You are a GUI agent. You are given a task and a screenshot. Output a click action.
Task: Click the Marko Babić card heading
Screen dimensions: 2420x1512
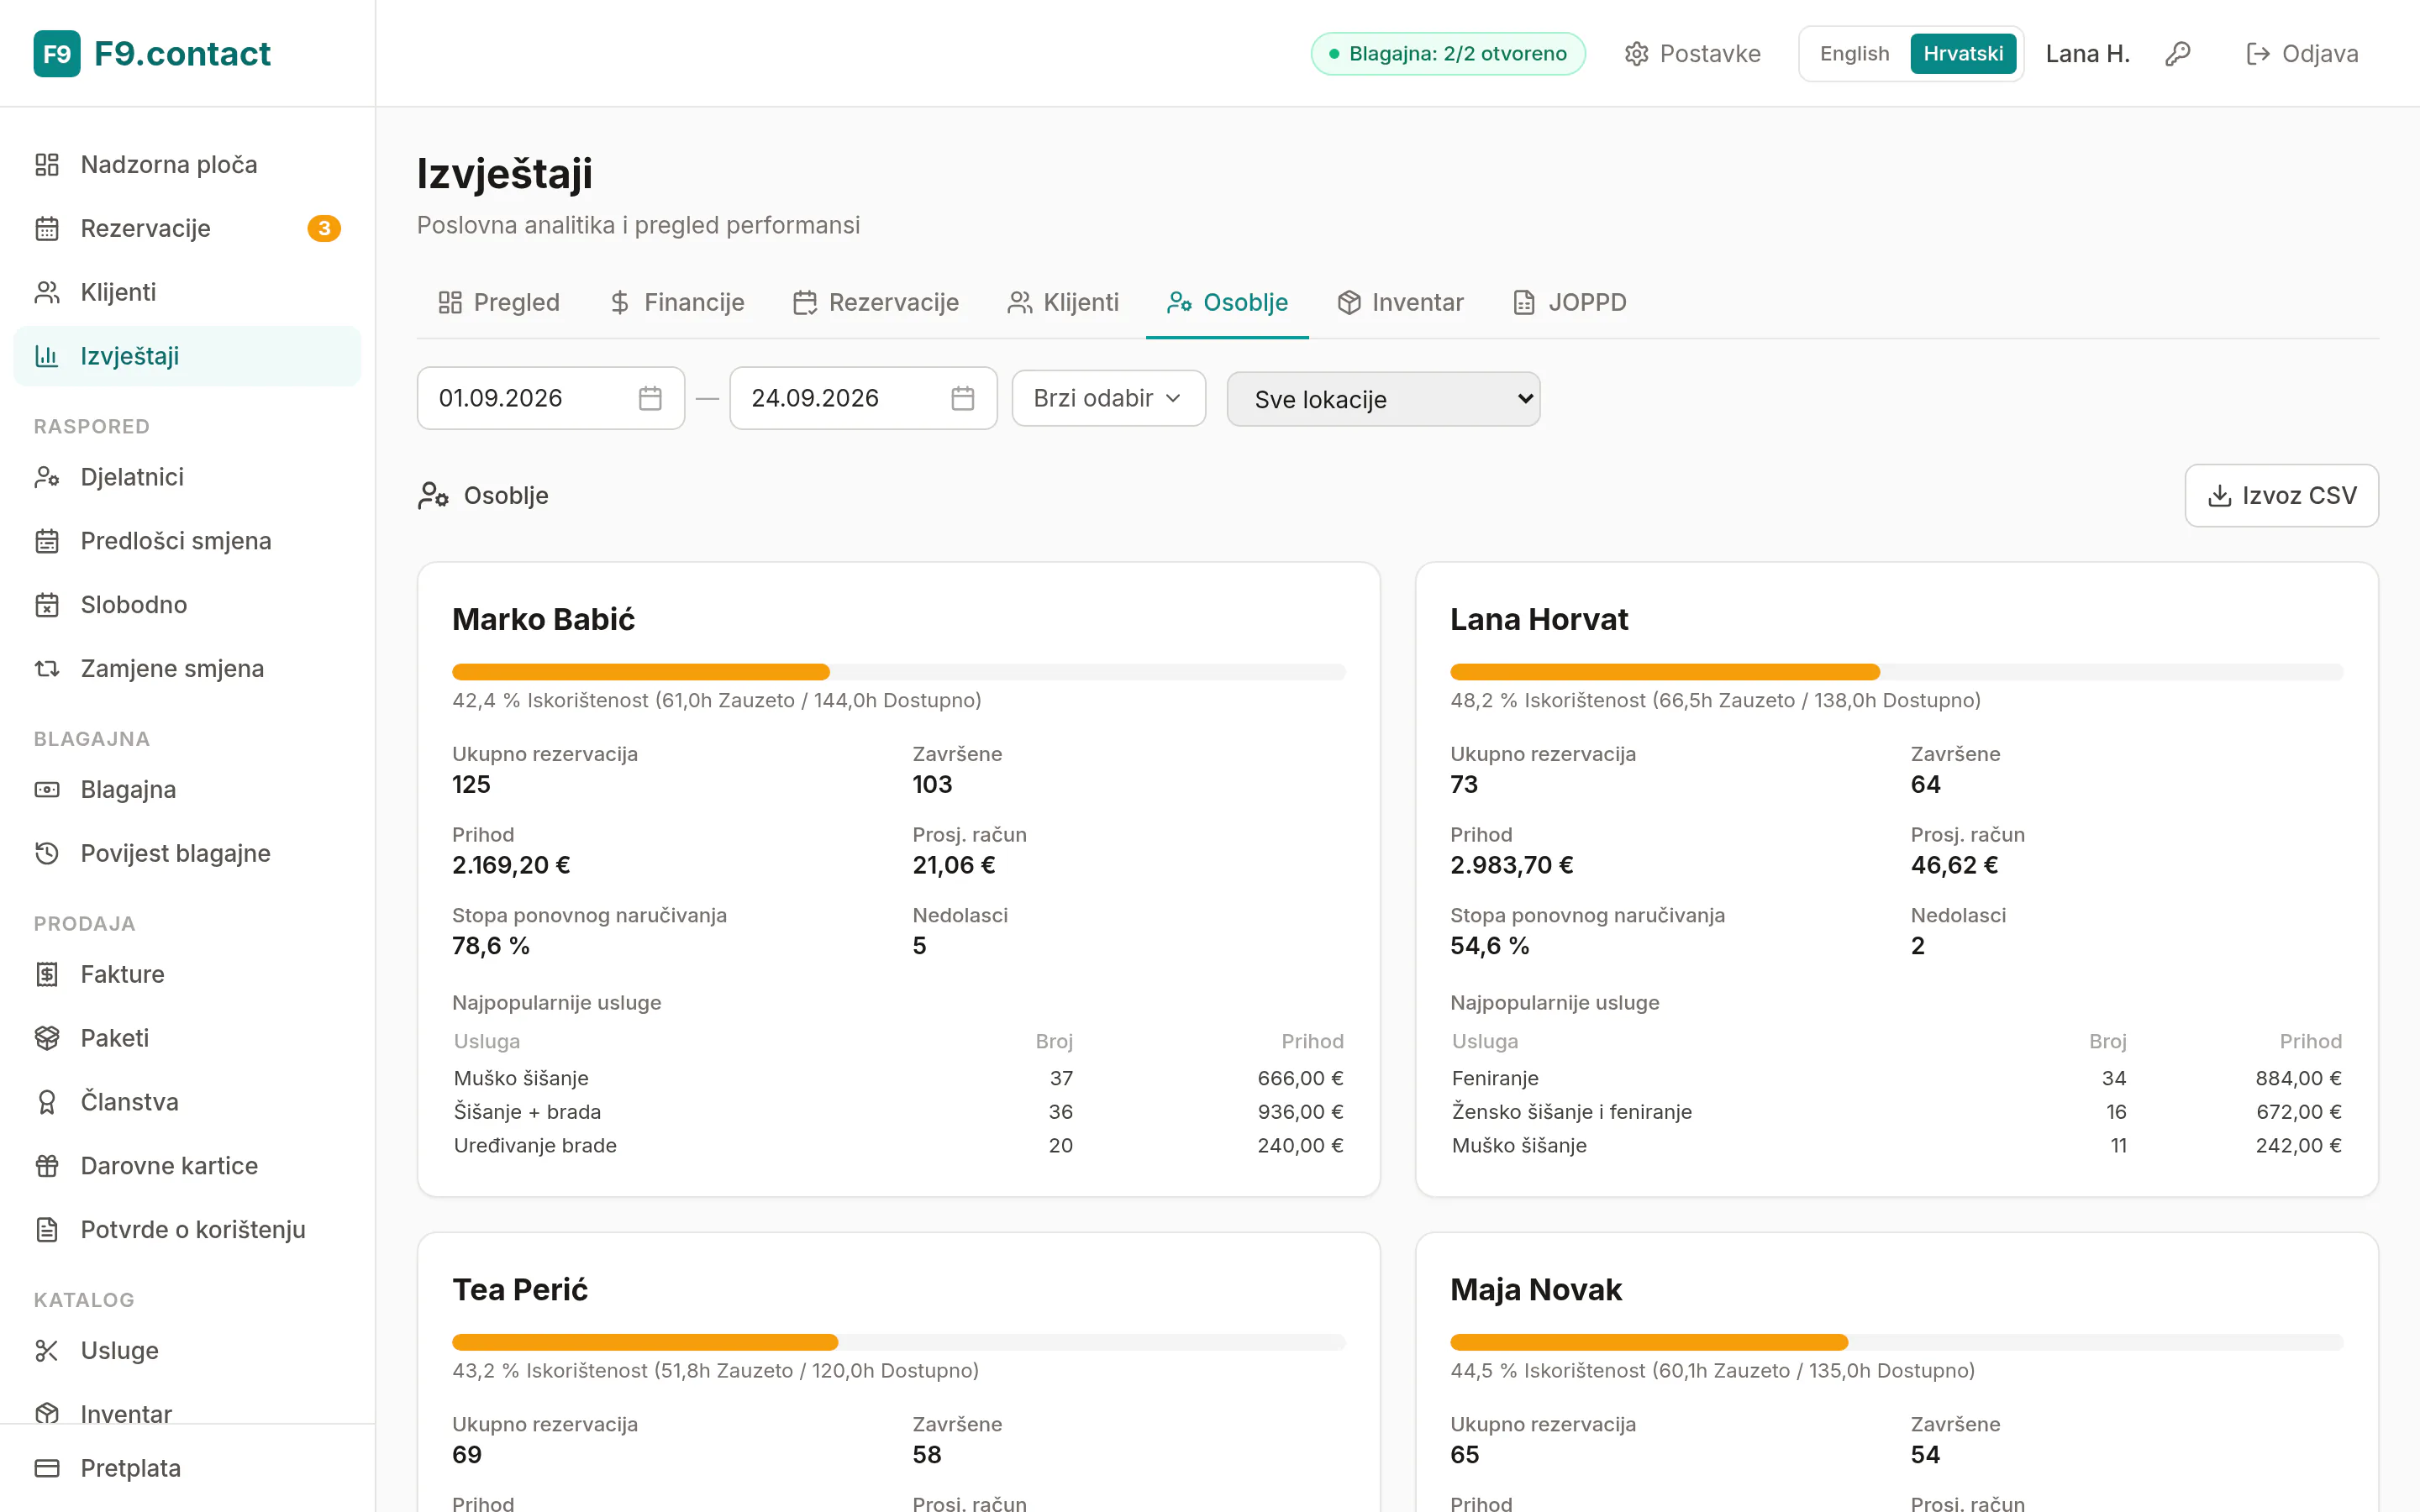(543, 619)
